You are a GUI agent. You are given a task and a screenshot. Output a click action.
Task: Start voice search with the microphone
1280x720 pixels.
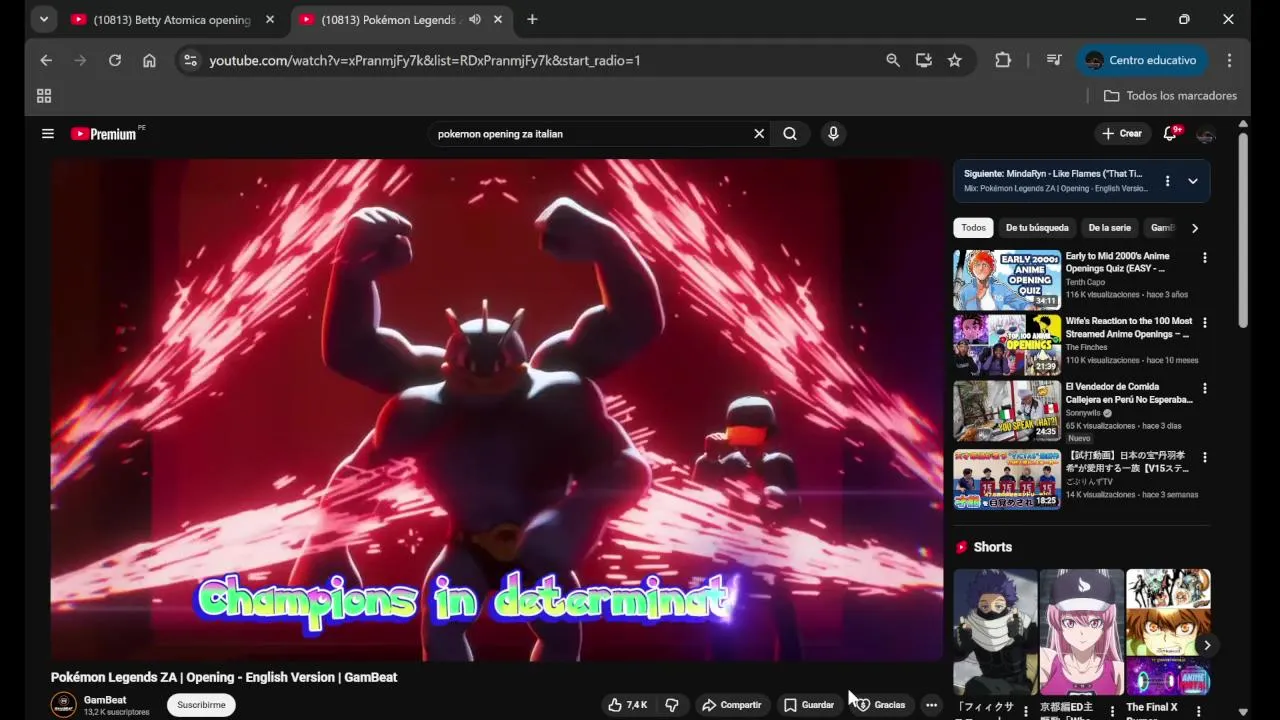[833, 133]
